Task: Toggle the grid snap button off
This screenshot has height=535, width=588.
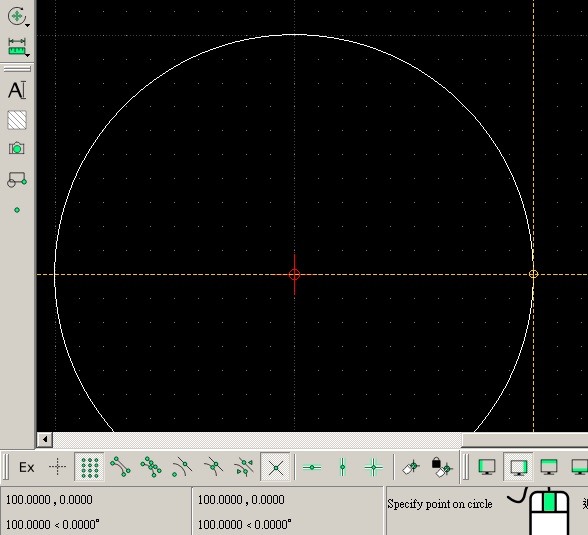Action: [x=90, y=467]
